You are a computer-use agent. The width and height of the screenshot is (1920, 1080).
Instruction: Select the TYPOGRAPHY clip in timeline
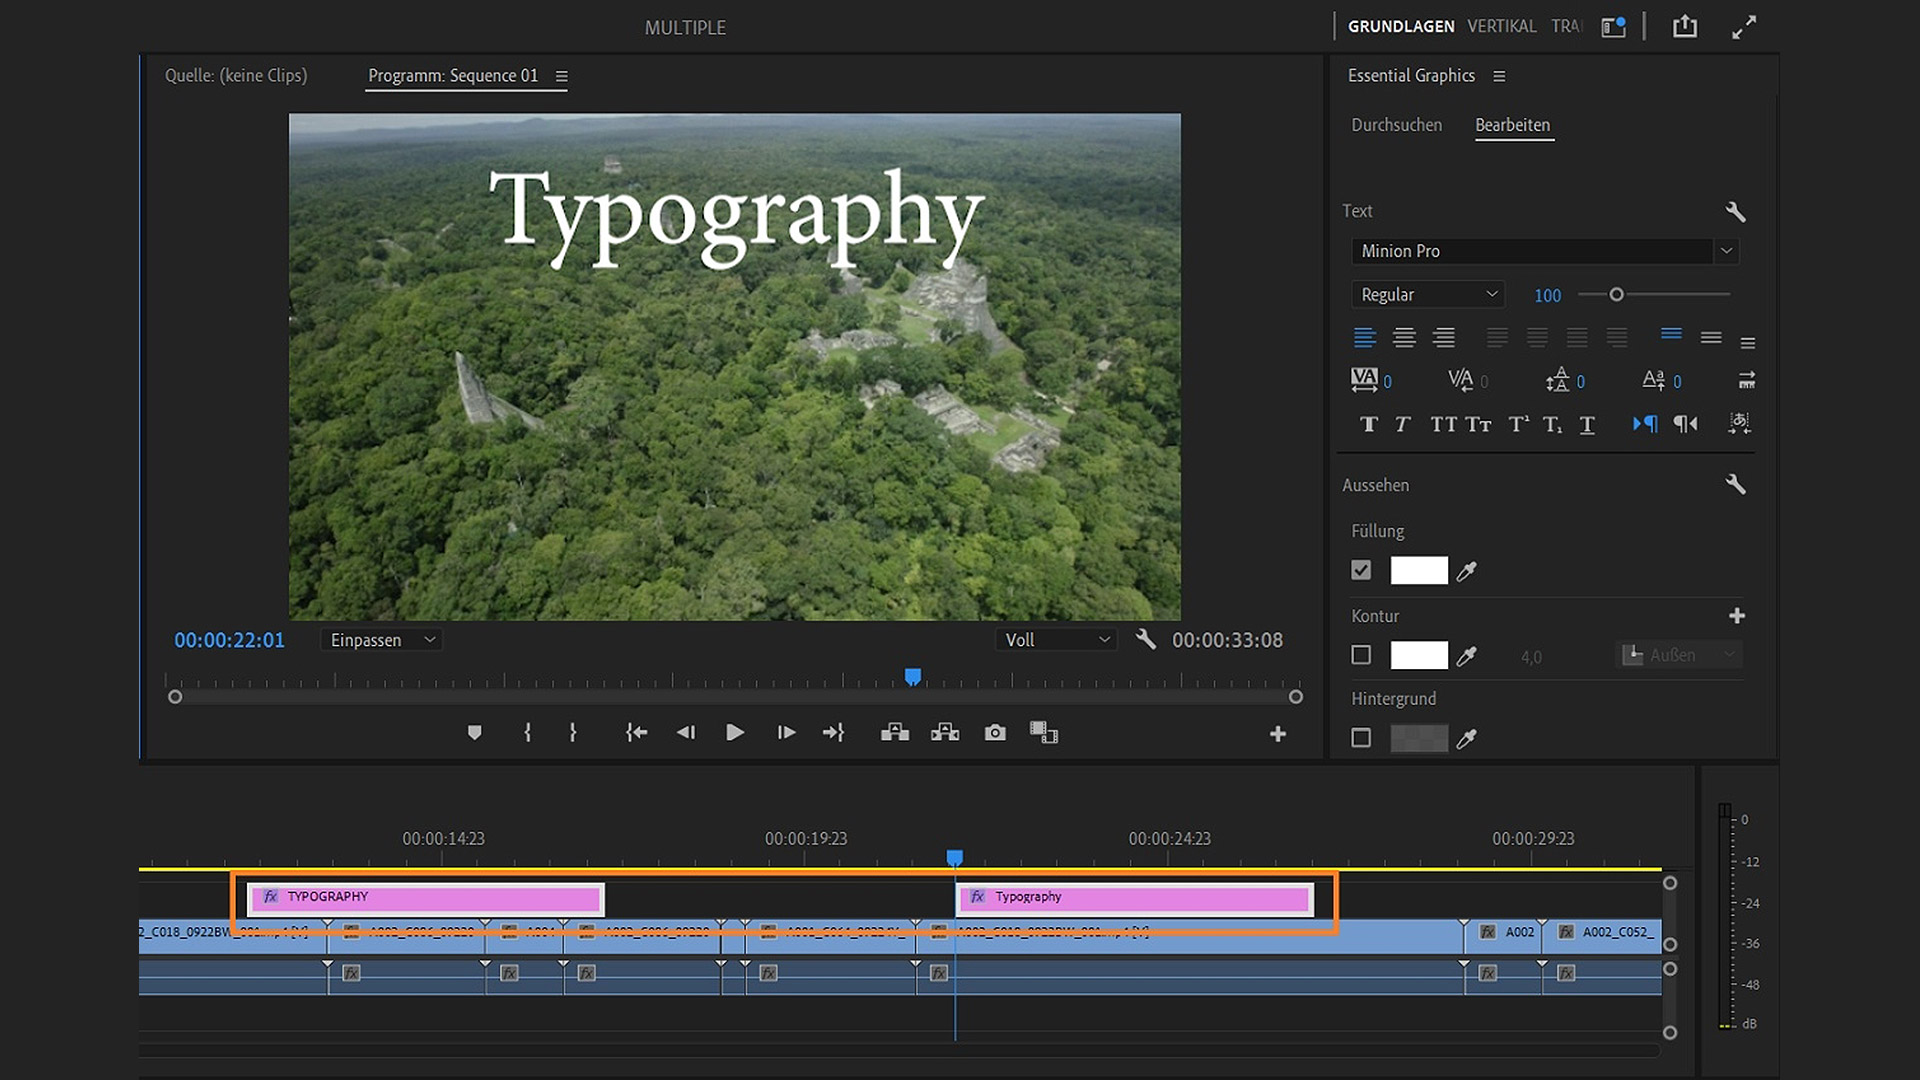pos(426,897)
